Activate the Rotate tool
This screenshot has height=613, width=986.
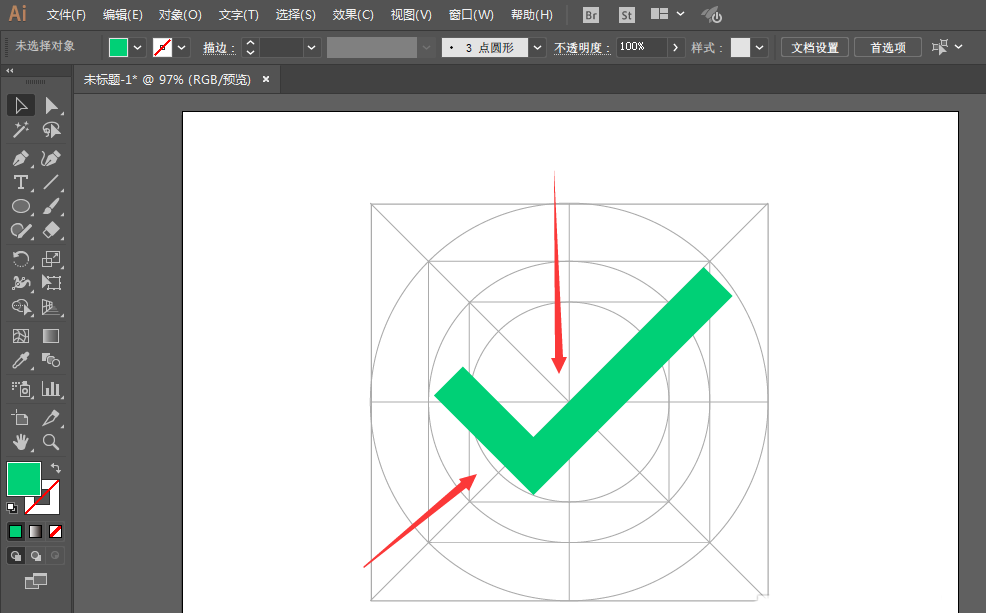click(x=22, y=259)
